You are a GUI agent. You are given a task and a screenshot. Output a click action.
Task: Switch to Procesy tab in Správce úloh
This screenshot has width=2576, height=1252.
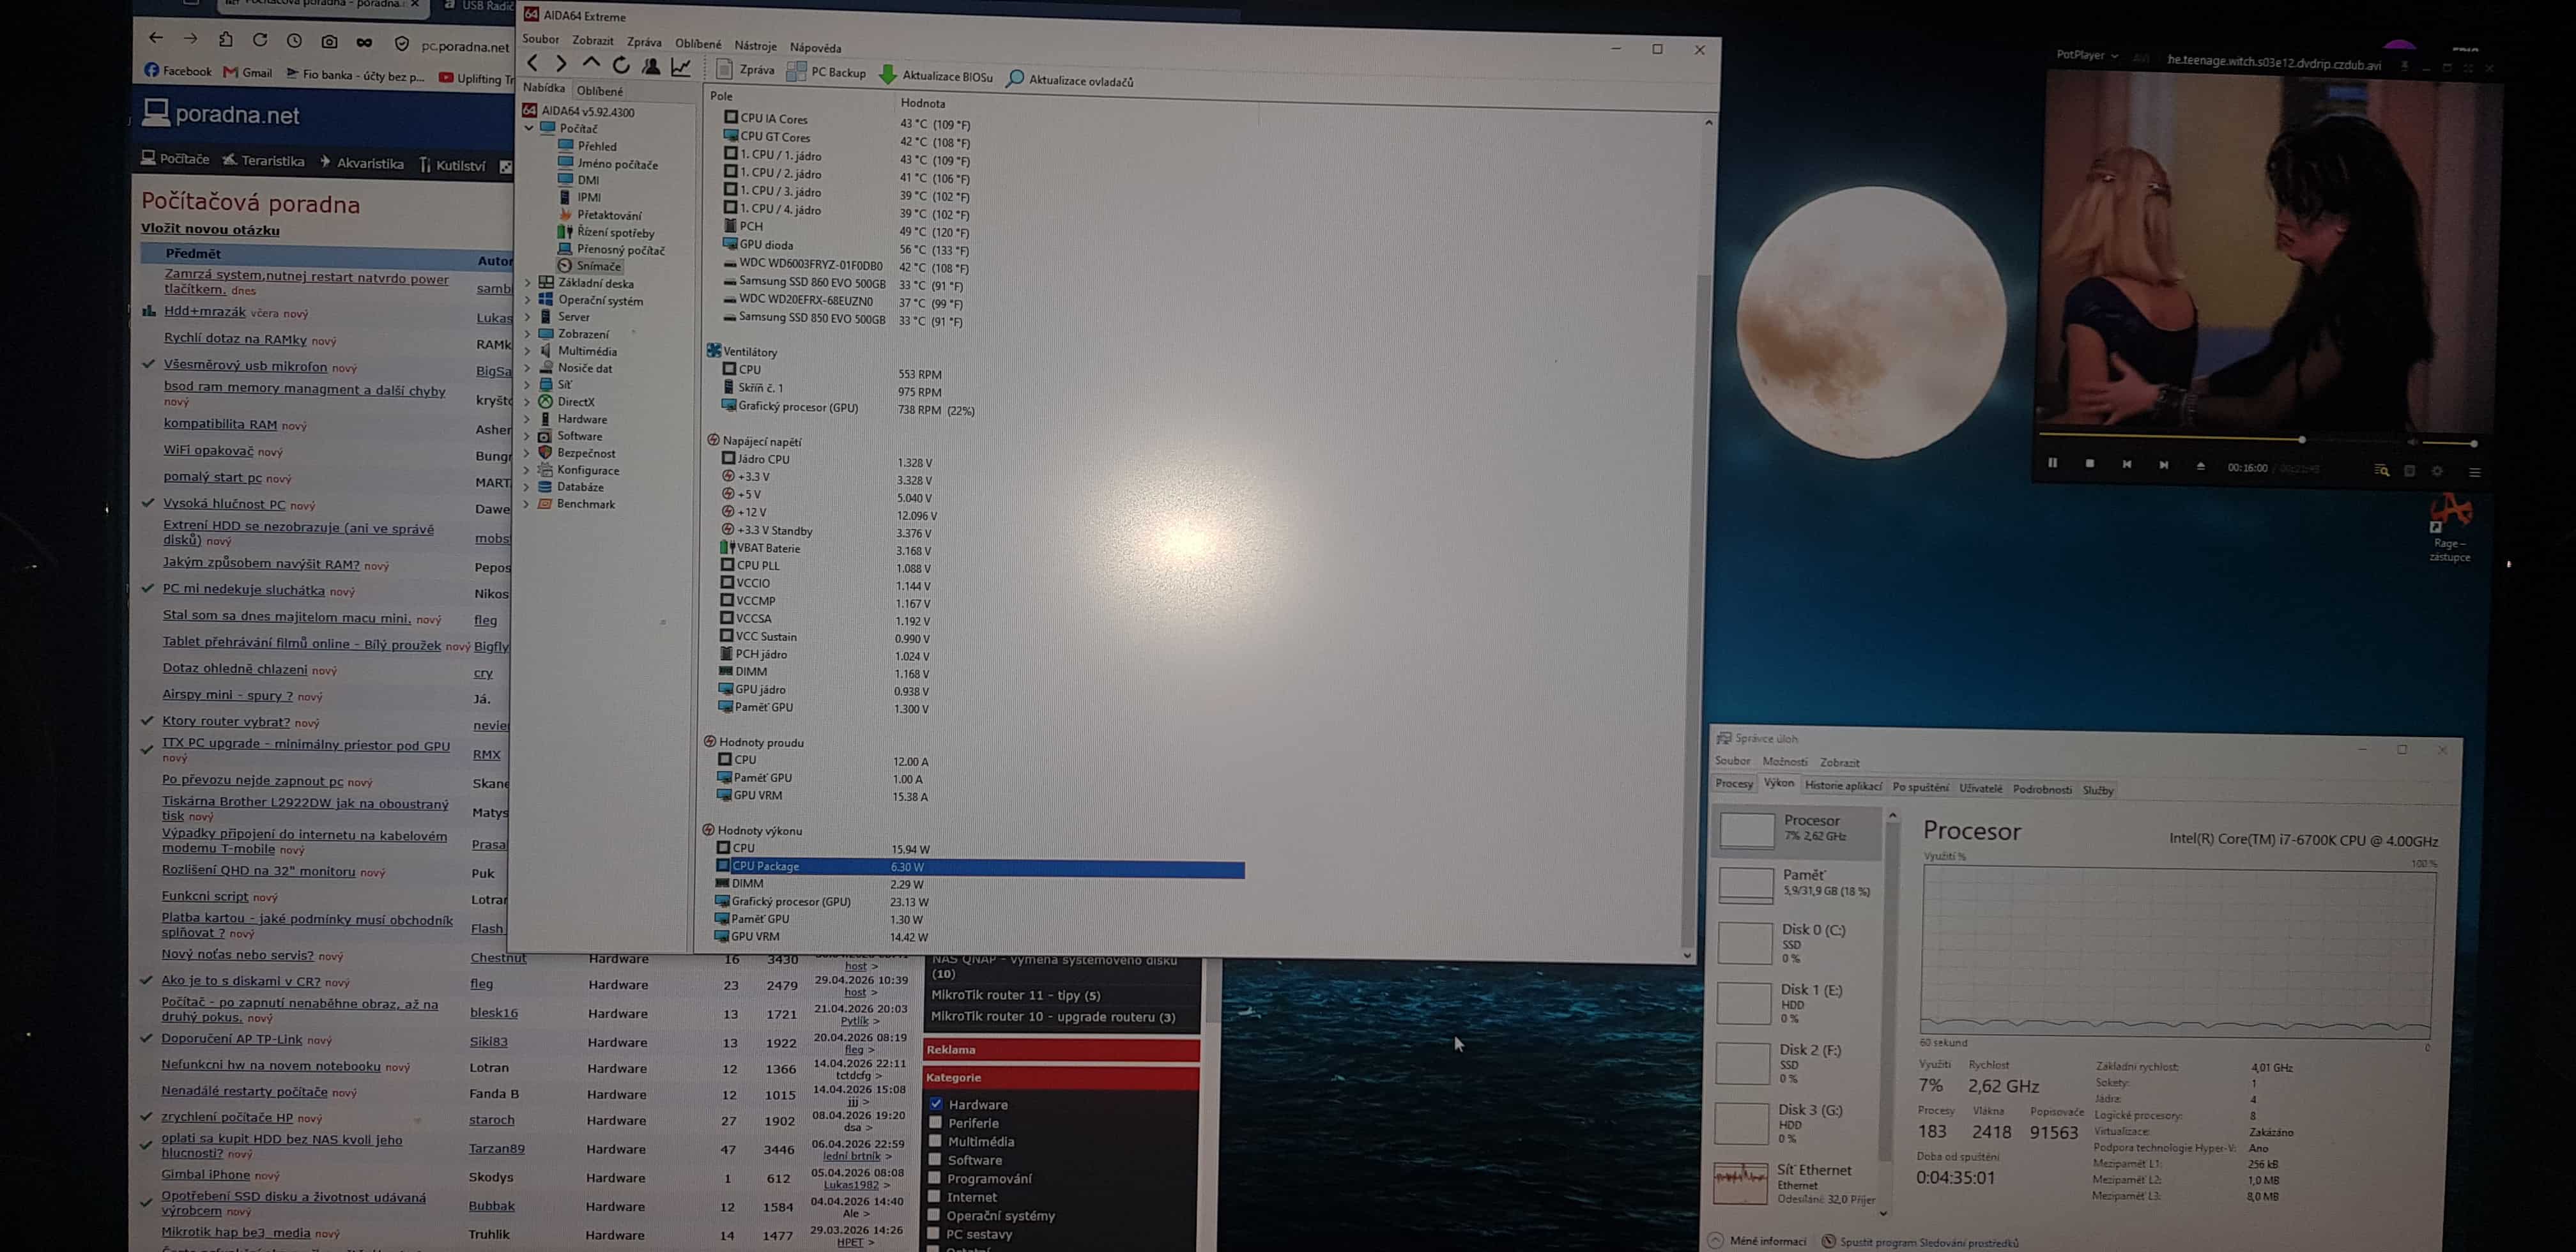1734,783
